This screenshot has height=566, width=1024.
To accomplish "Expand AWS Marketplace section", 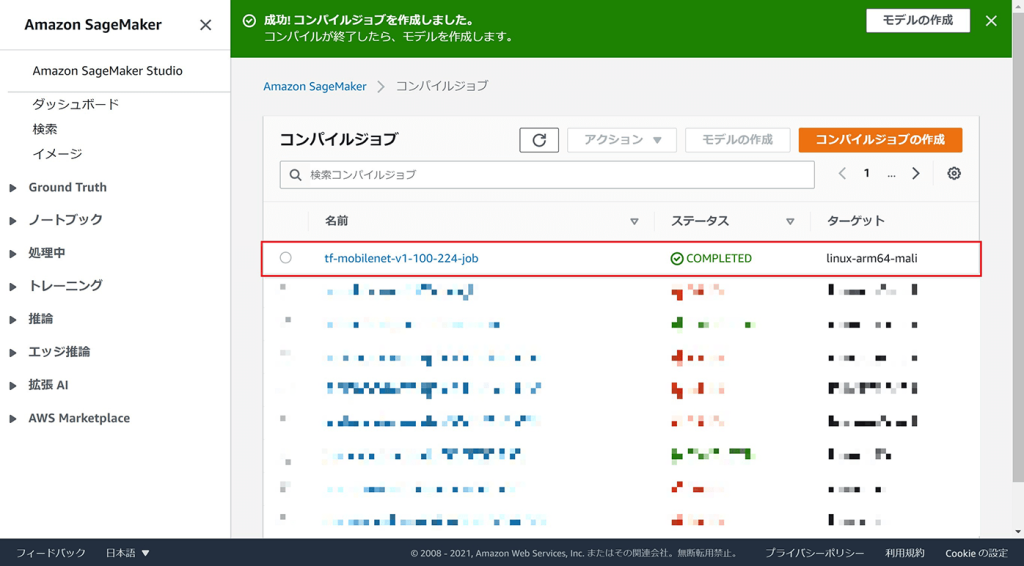I will (12, 419).
